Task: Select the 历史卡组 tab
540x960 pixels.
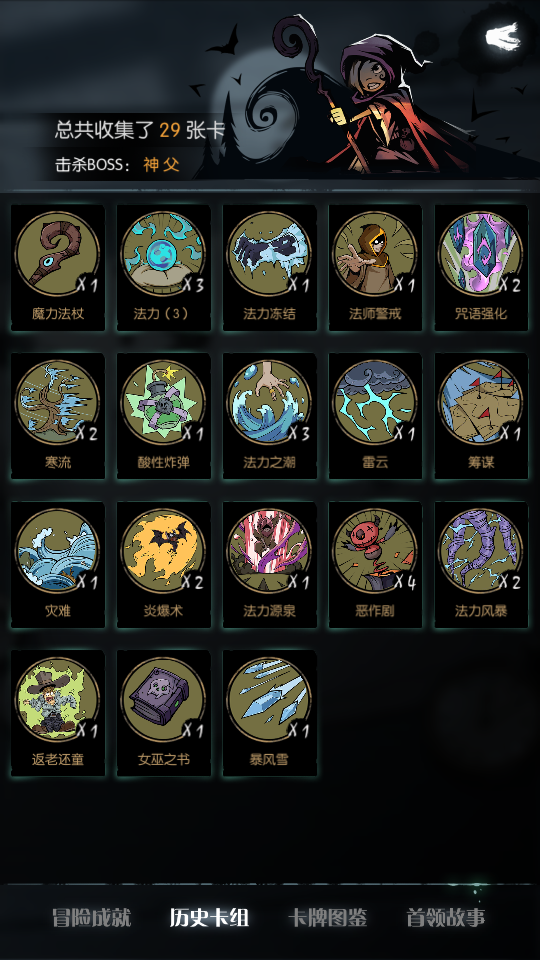Action: (x=209, y=918)
